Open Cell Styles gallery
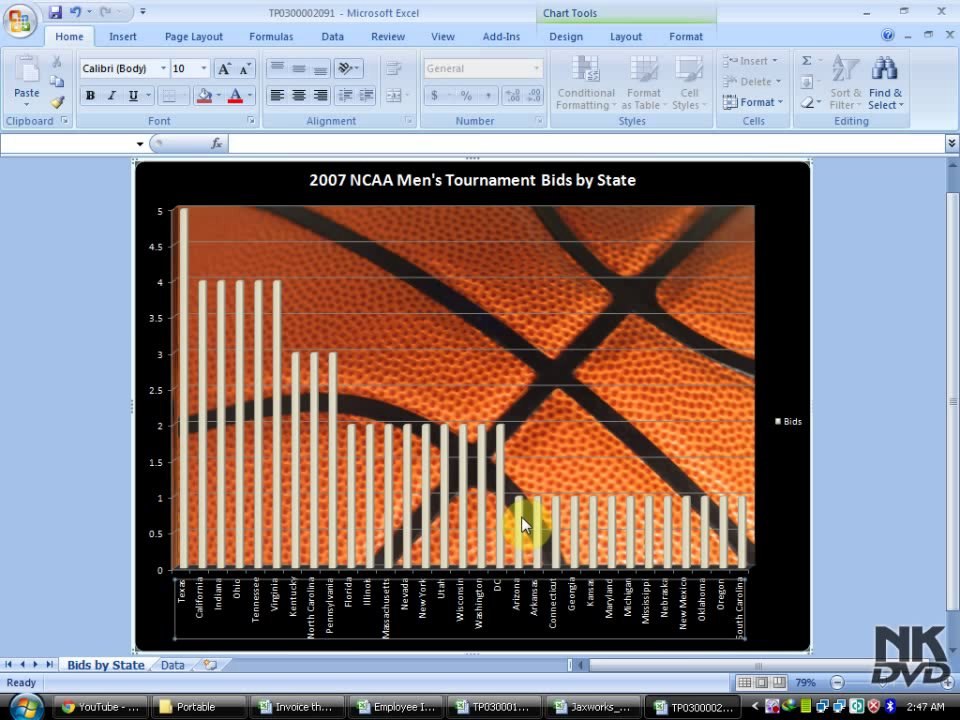 coord(689,83)
